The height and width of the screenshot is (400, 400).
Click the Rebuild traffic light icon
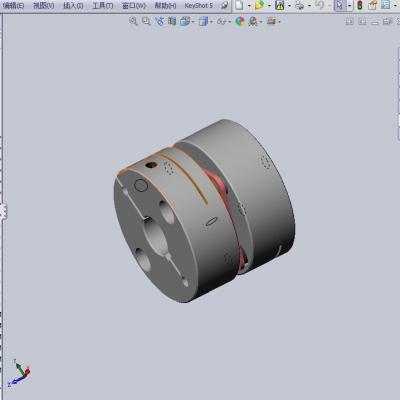(x=360, y=5)
